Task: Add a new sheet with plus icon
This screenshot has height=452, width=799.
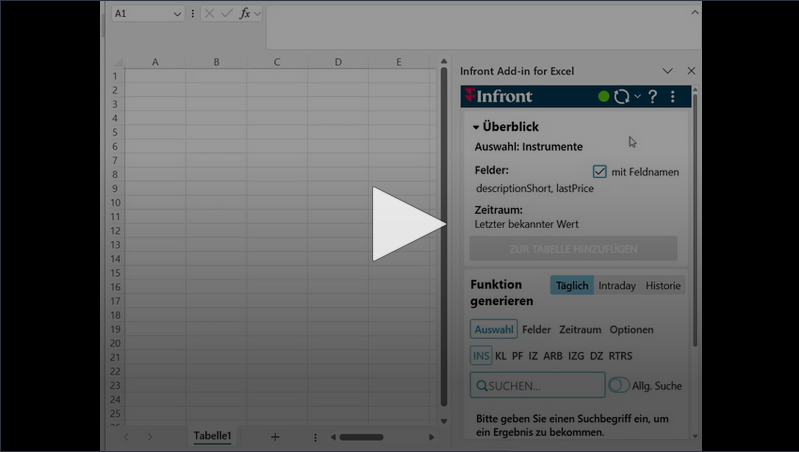Action: [x=275, y=437]
